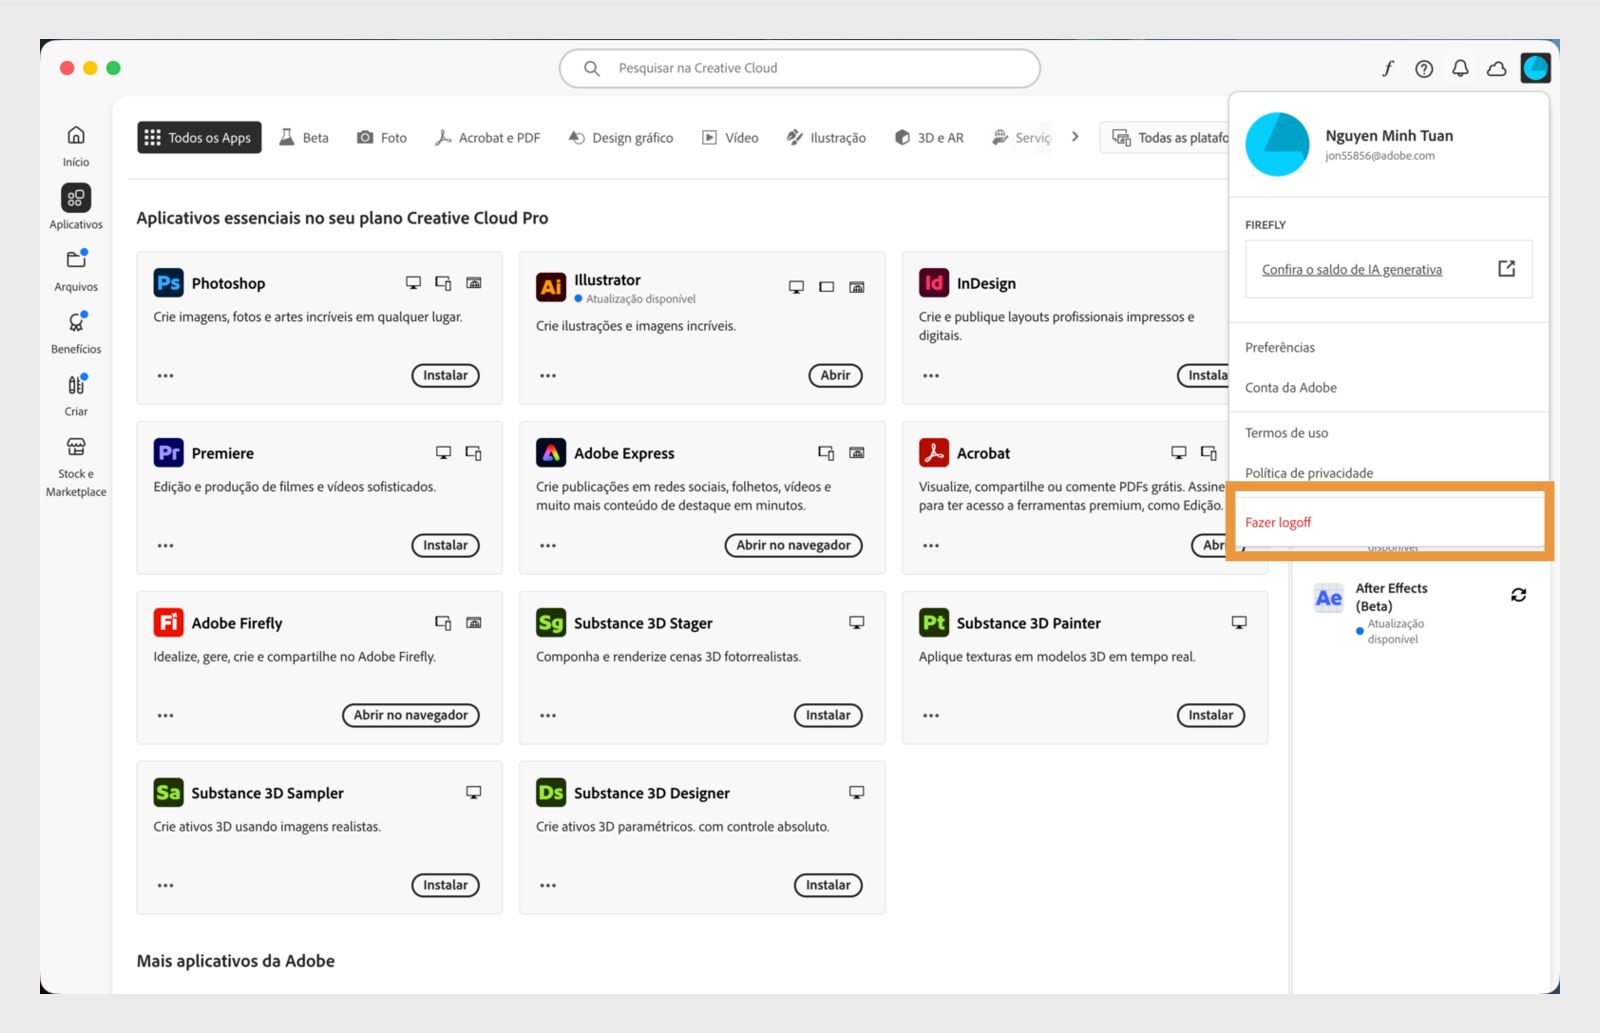This screenshot has width=1600, height=1034.
Task: Click the Photoshop app icon
Action: (168, 283)
